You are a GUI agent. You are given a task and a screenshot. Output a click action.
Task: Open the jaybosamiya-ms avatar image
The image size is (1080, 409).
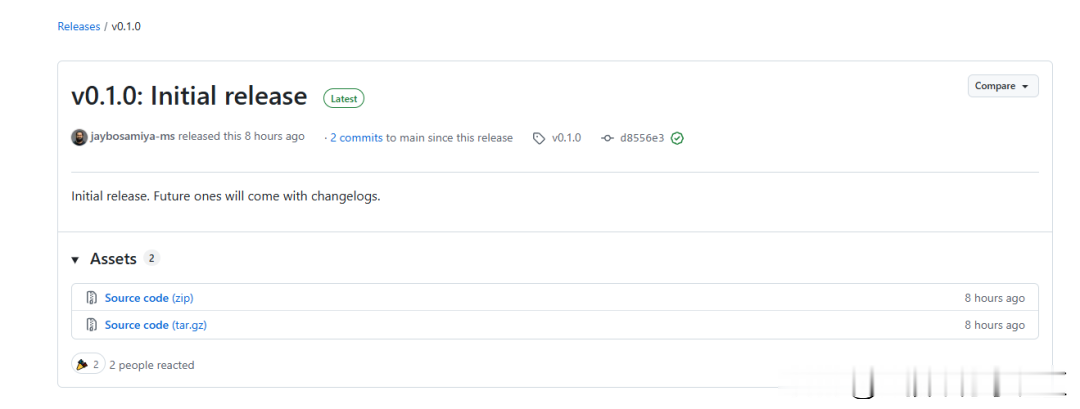(79, 137)
